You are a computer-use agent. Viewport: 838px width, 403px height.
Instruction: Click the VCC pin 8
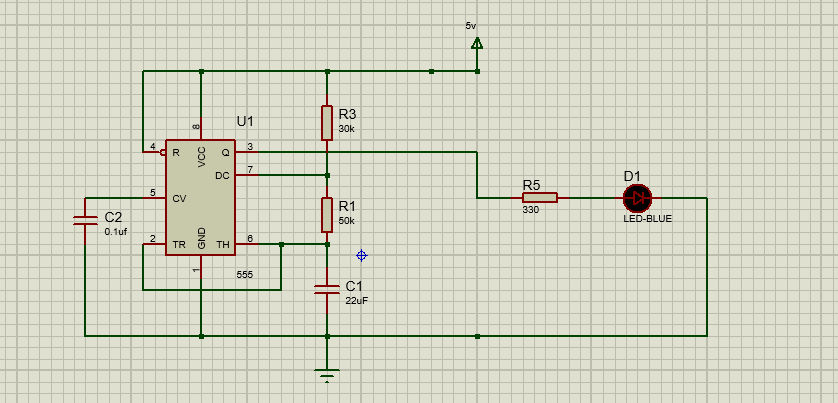tap(201, 129)
